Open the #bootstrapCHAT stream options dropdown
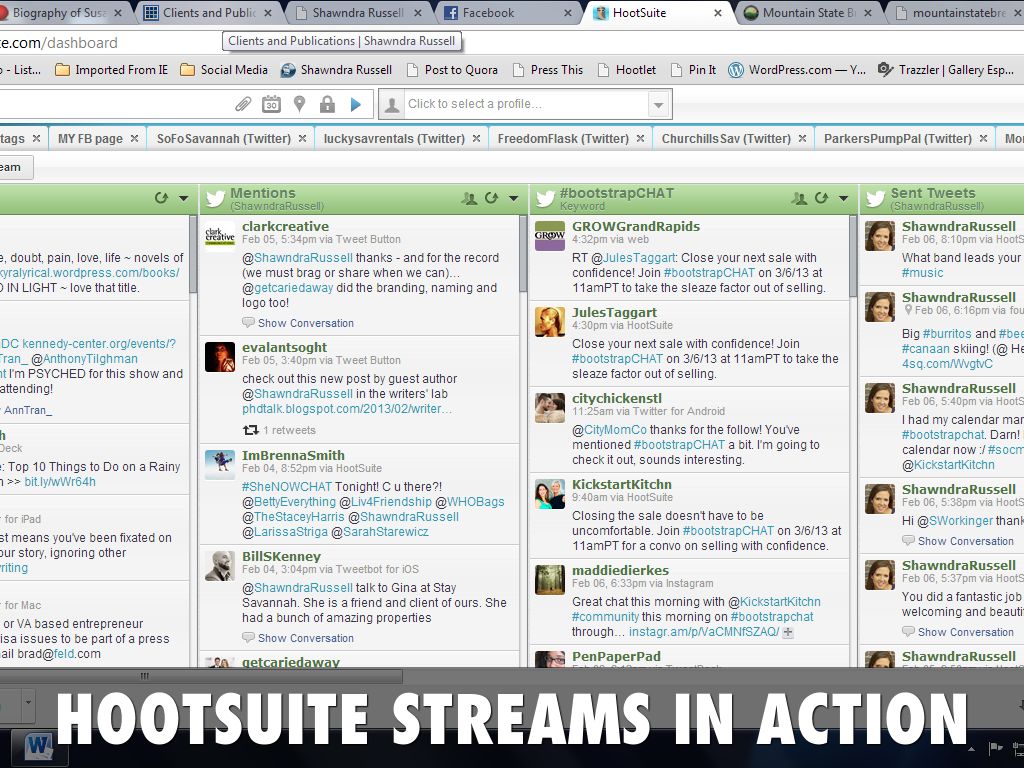Viewport: 1024px width, 768px height. coord(843,198)
